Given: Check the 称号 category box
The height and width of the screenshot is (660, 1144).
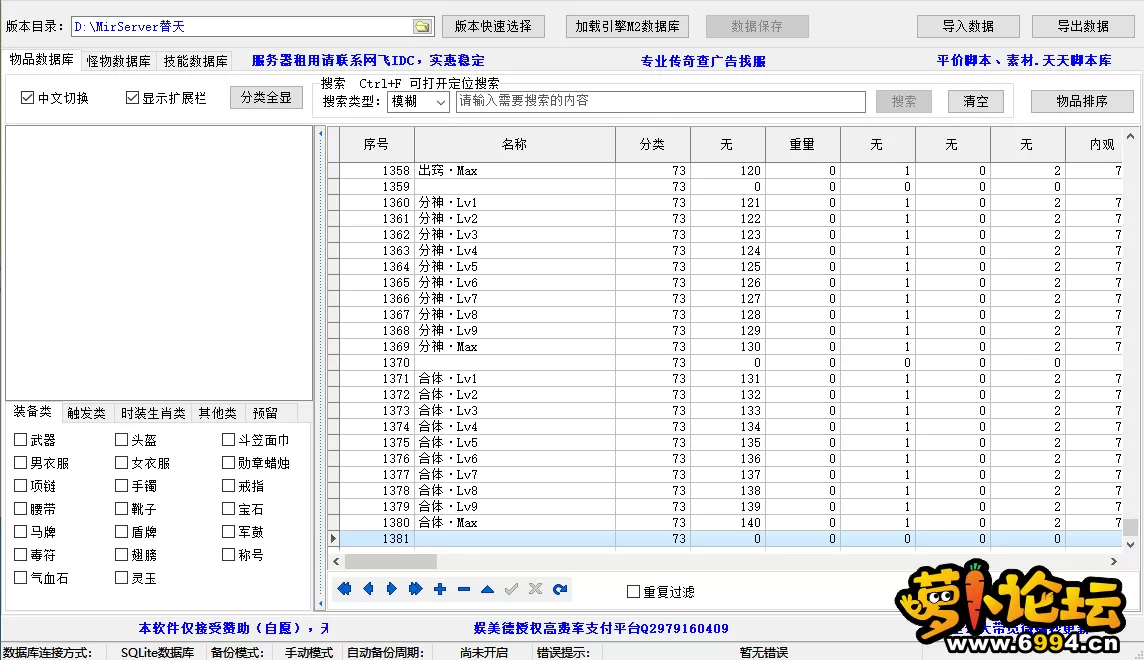Looking at the screenshot, I should pyautogui.click(x=228, y=555).
